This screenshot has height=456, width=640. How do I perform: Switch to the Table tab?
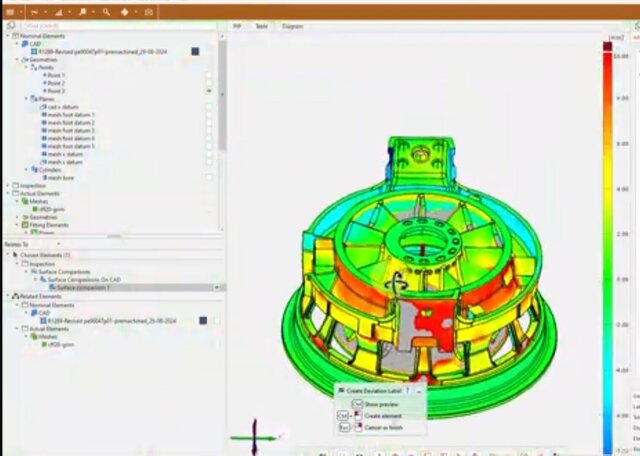point(261,26)
